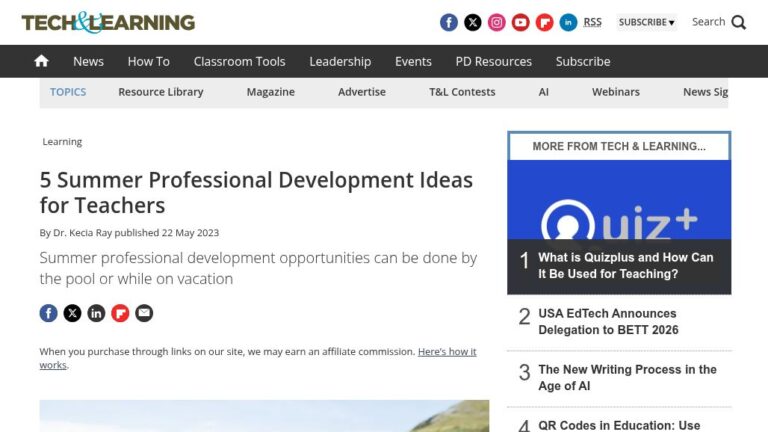
Task: Click the TOPICS label
Action: [x=68, y=92]
